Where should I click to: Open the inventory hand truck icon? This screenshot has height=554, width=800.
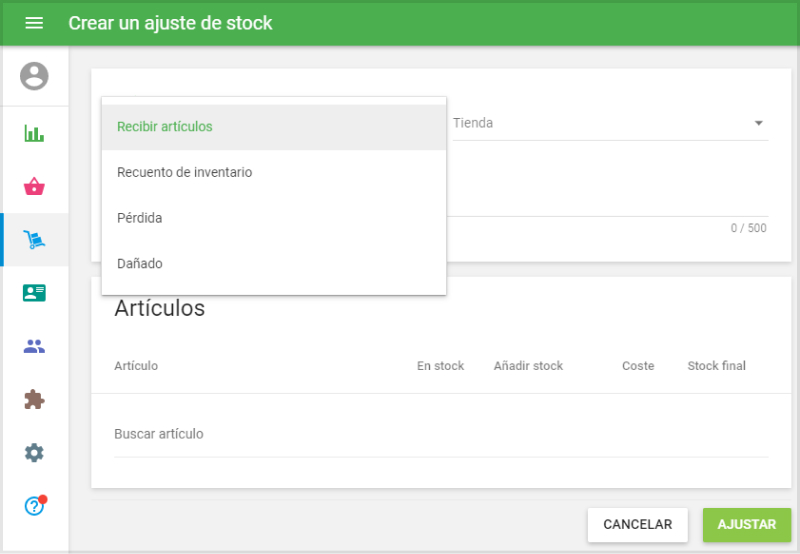point(34,239)
